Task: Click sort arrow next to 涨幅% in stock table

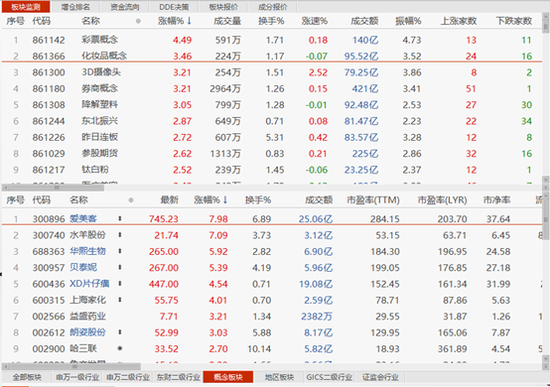Action: pyautogui.click(x=225, y=200)
